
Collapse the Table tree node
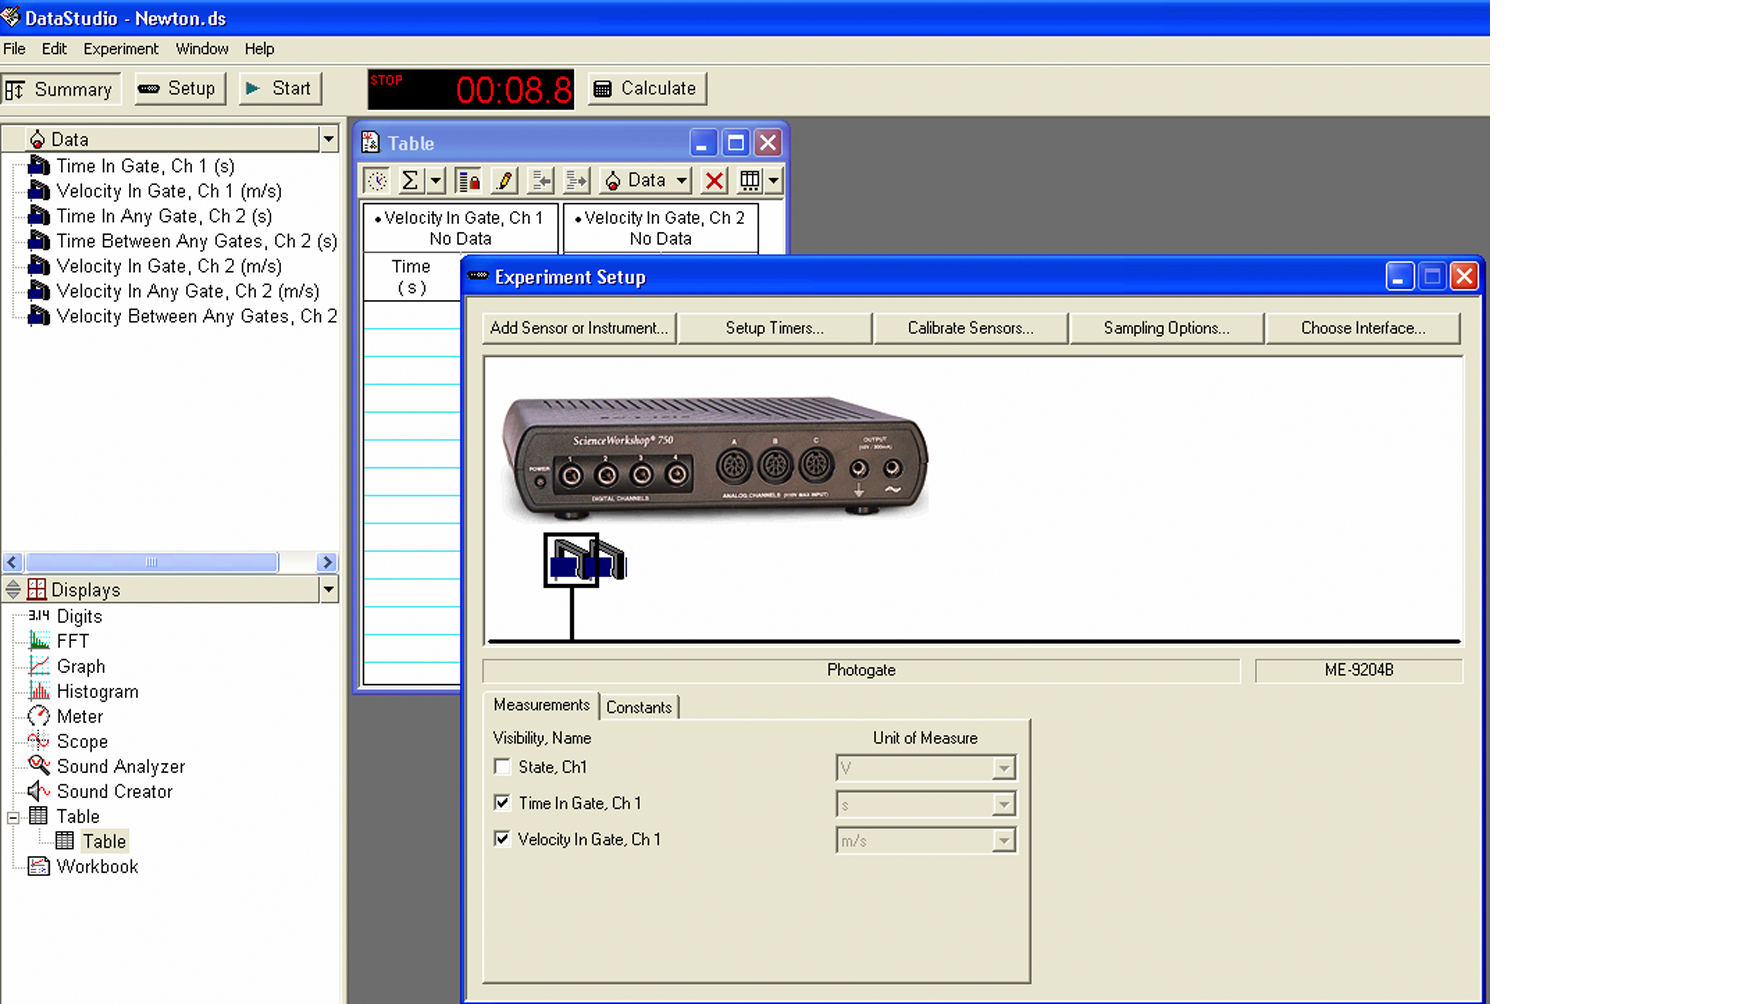coord(13,817)
